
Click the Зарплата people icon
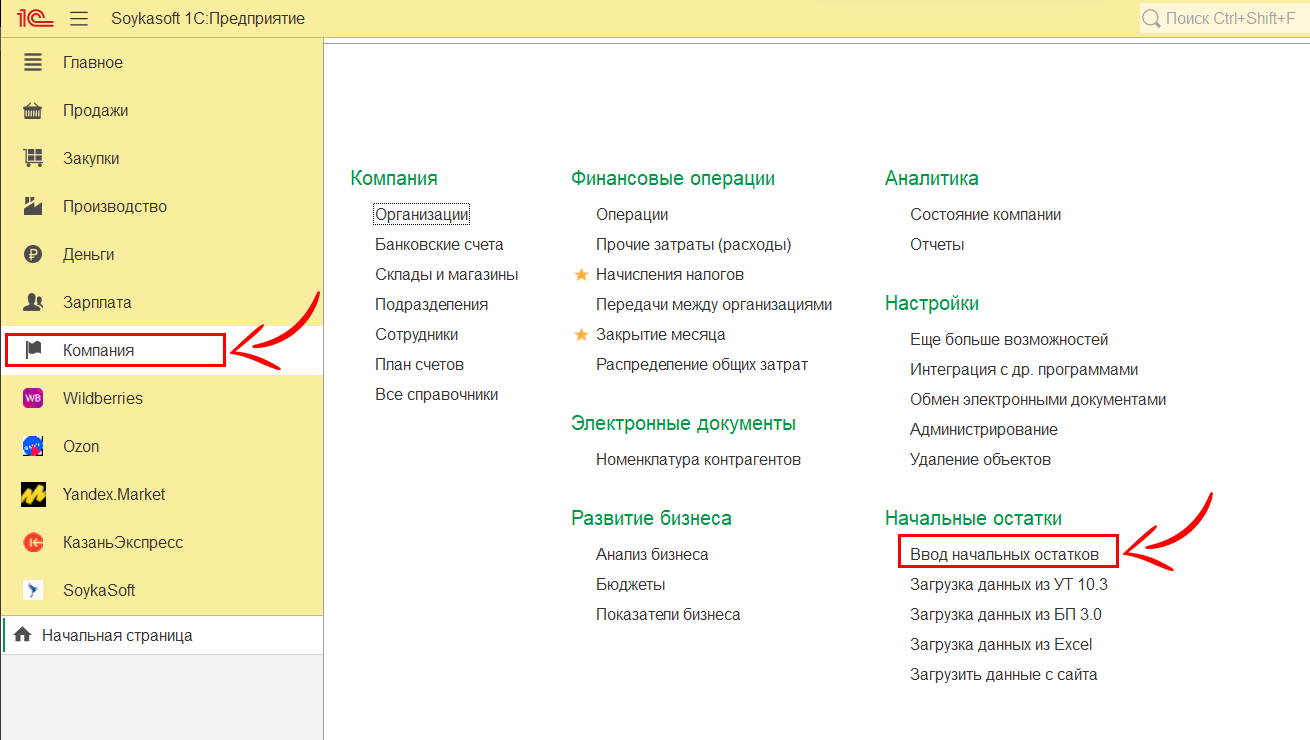click(33, 302)
